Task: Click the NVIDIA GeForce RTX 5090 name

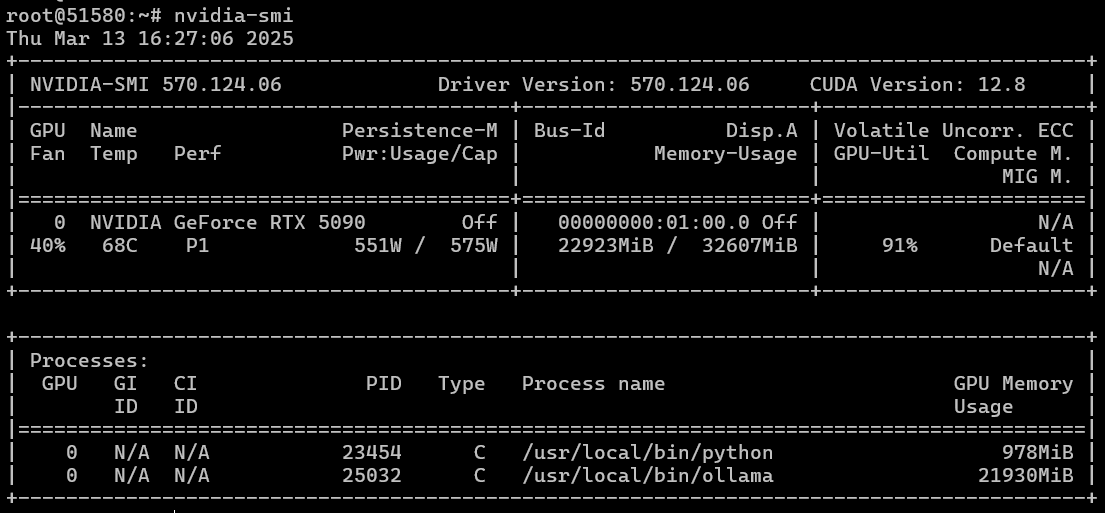Action: click(x=228, y=223)
